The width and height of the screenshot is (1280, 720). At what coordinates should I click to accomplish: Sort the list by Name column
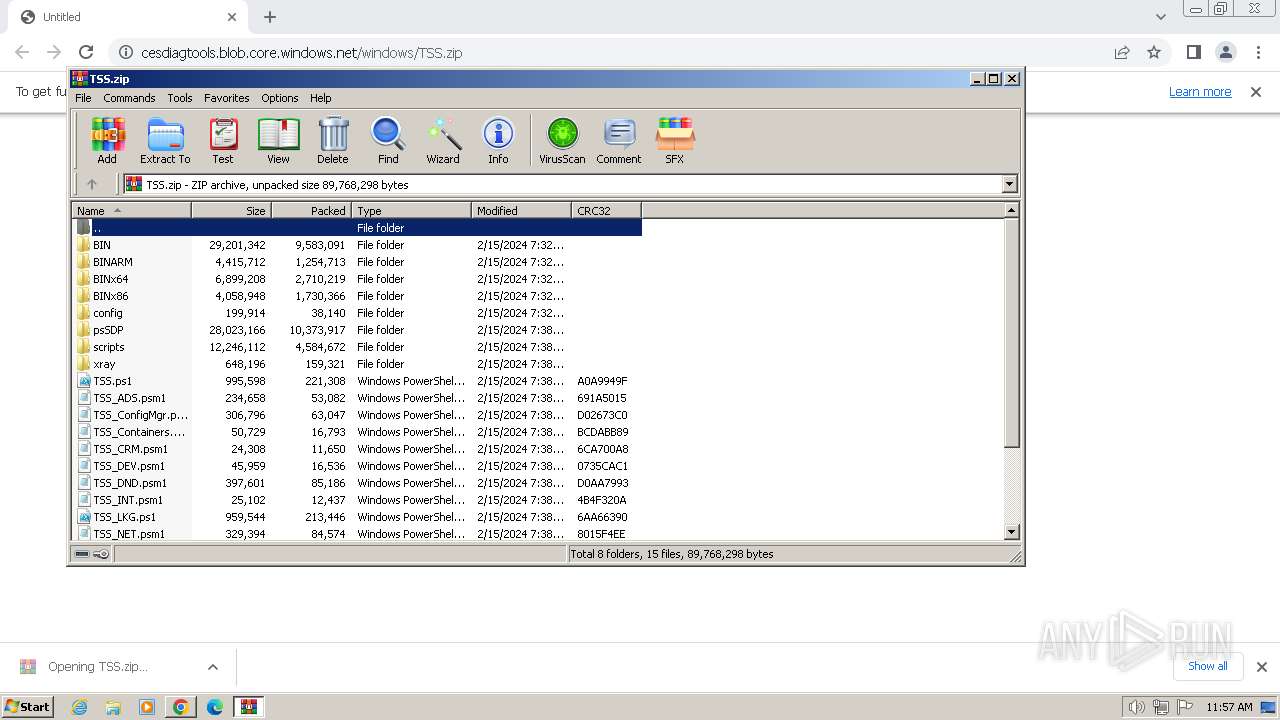coord(132,211)
